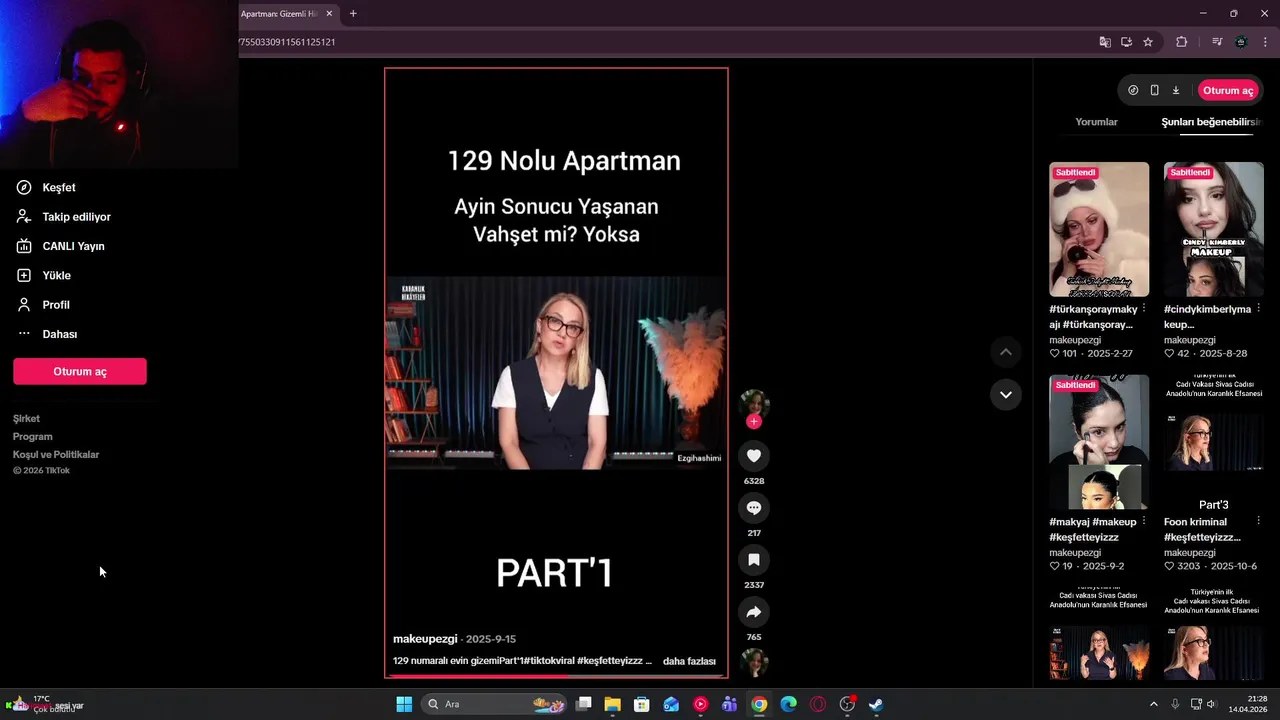Open the Part'3 Foon kriminal thumbnail
The width and height of the screenshot is (1280, 720).
pos(1214,442)
